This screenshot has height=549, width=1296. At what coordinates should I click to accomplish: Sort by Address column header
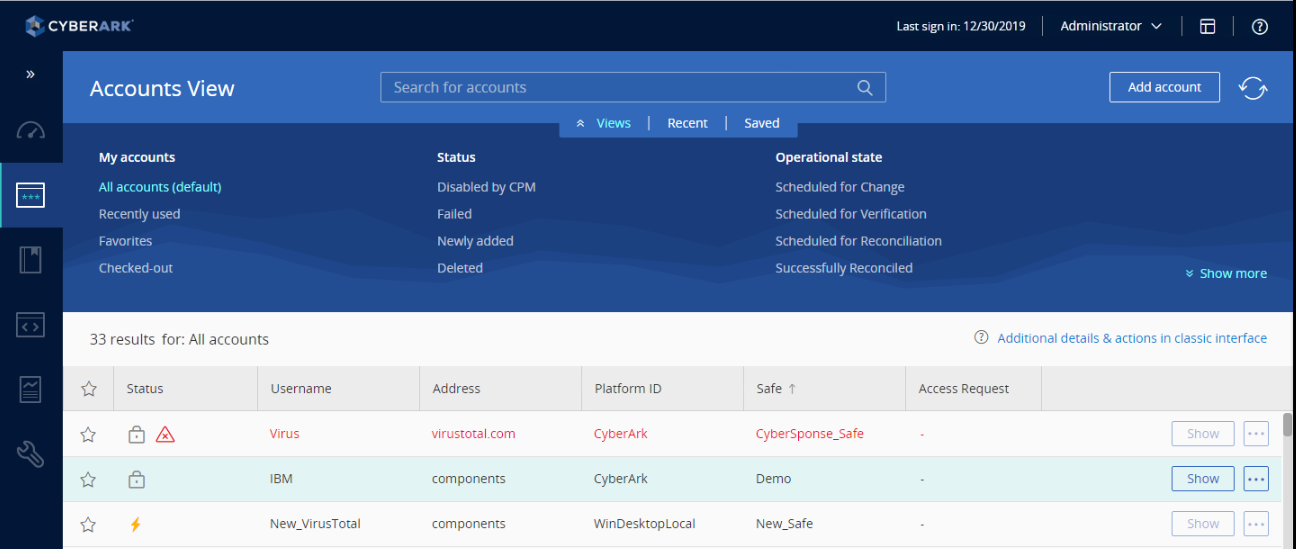click(500, 388)
